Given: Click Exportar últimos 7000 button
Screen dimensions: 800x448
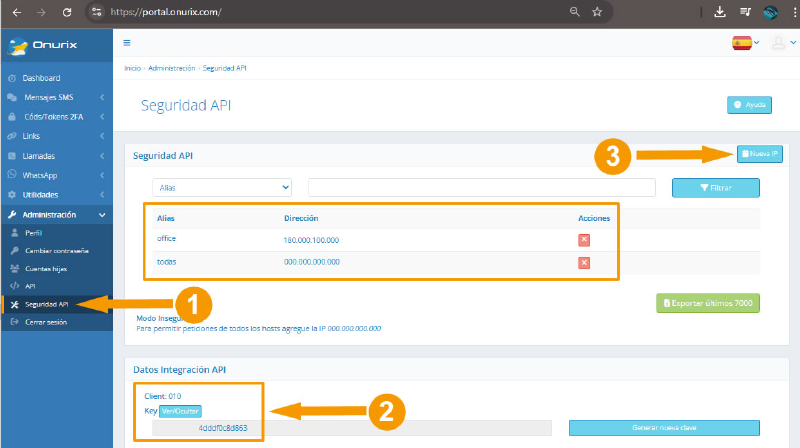Looking at the screenshot, I should pos(709,304).
